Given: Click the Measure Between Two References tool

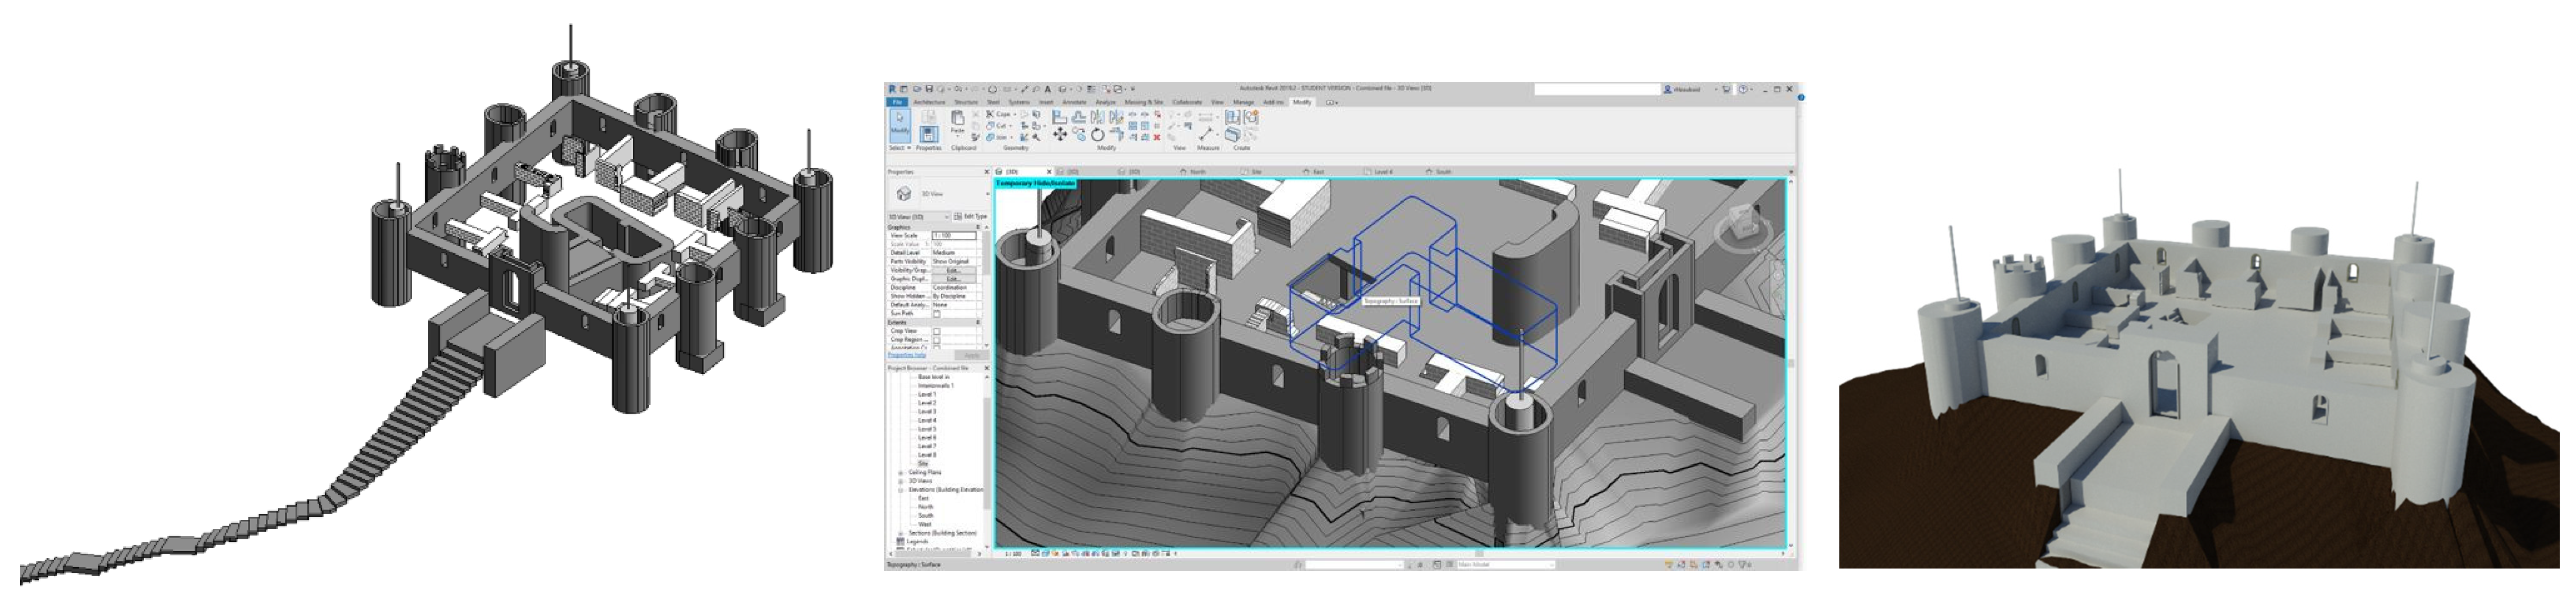Looking at the screenshot, I should [x=1206, y=134].
